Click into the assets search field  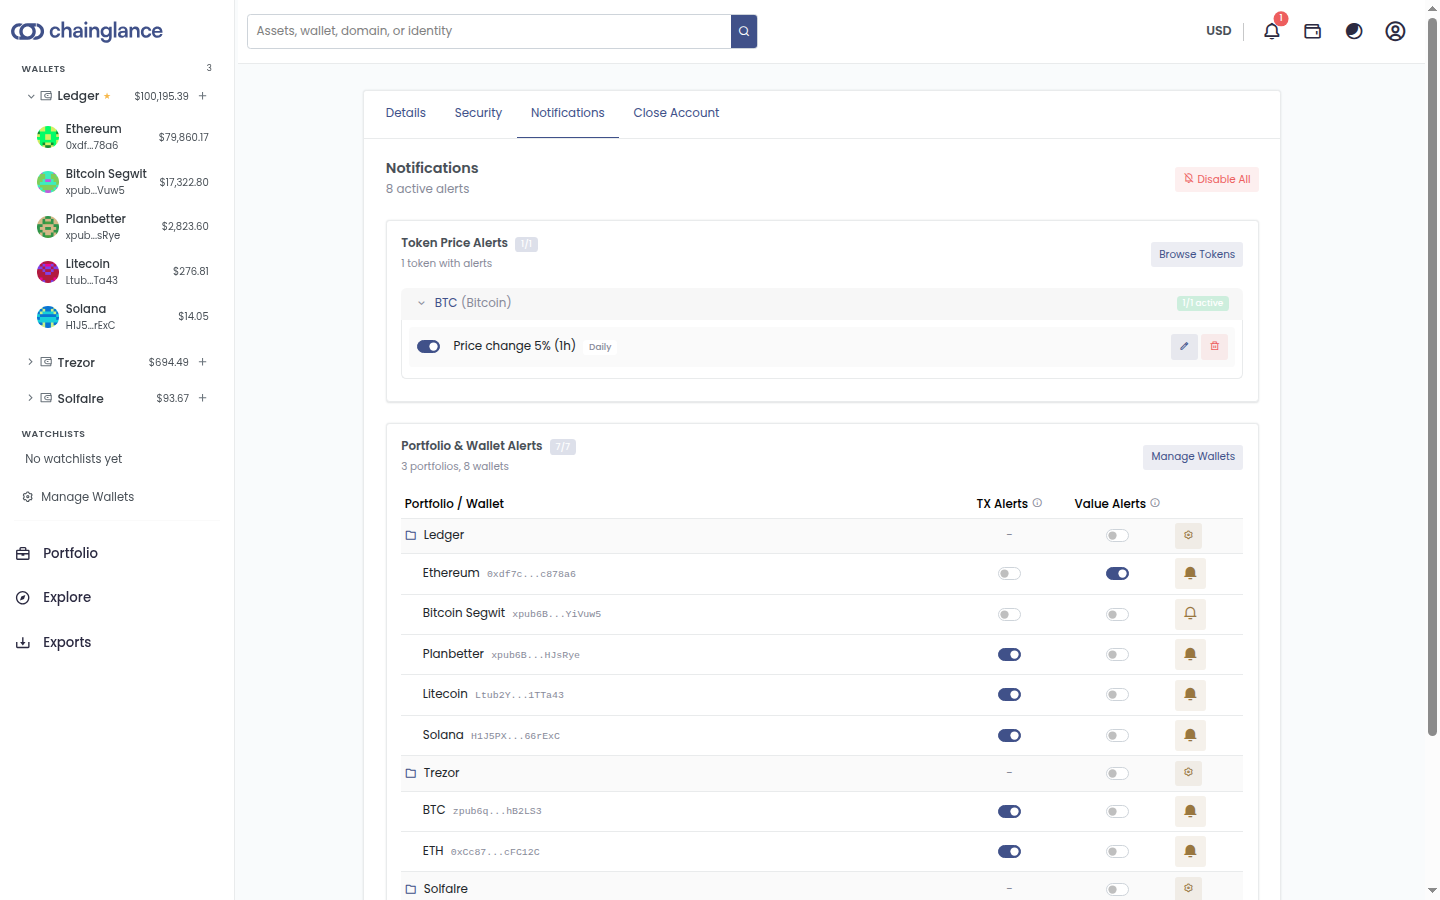pyautogui.click(x=489, y=31)
